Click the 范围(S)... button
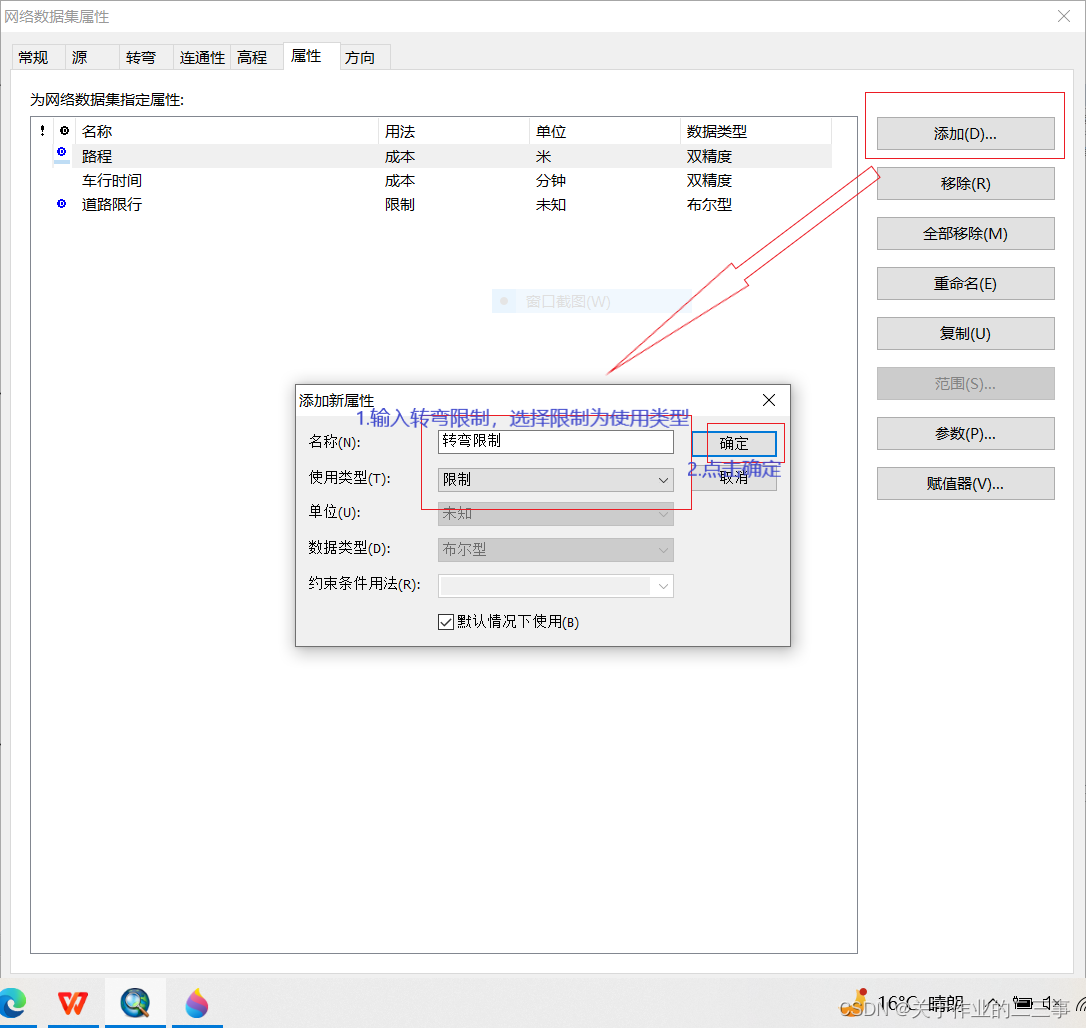 (x=965, y=383)
